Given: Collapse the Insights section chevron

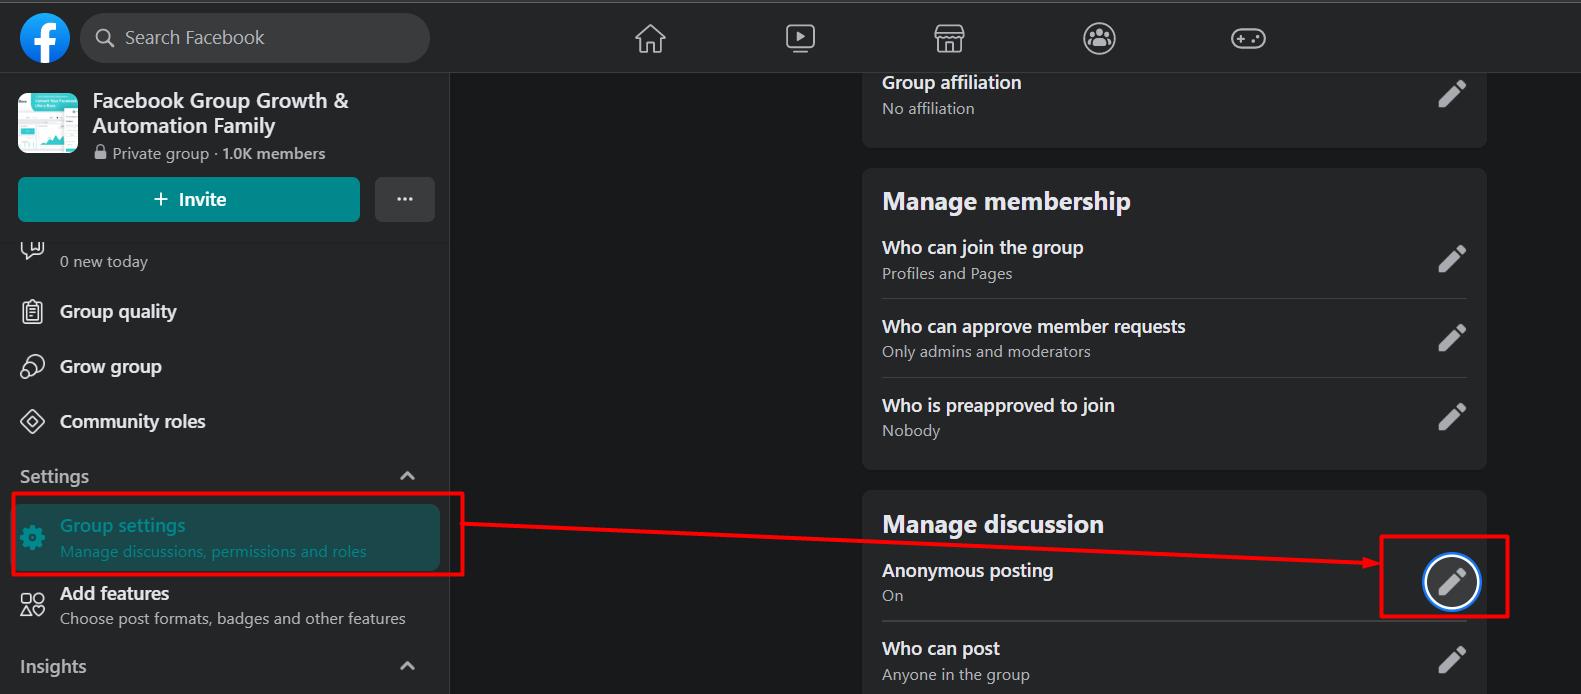Looking at the screenshot, I should click(407, 666).
